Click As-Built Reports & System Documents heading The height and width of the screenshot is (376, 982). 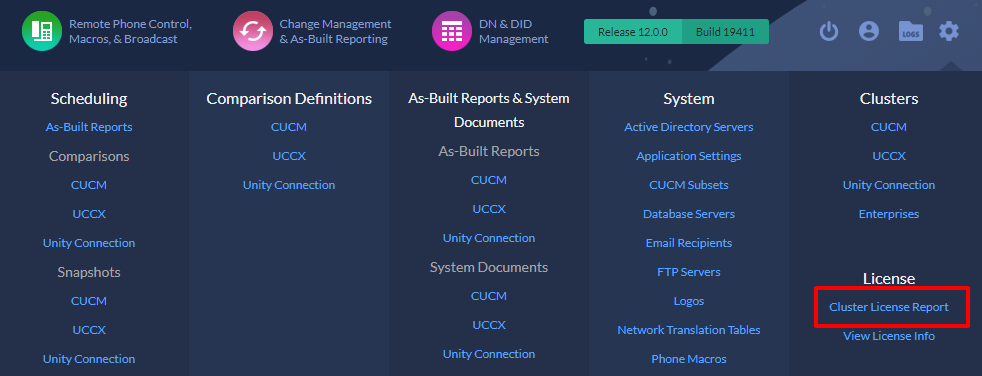point(488,110)
